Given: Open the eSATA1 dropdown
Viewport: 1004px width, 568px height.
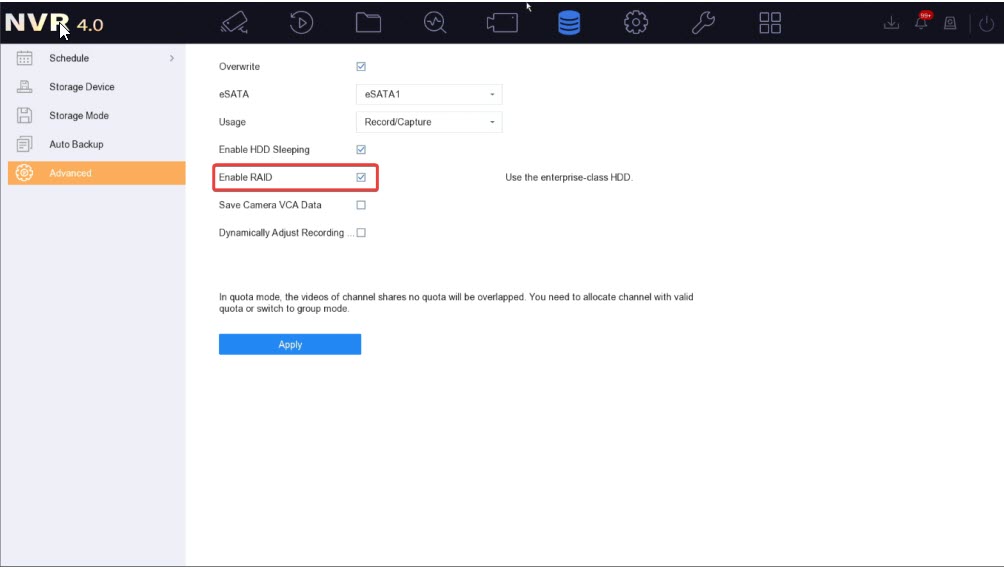Looking at the screenshot, I should 429,95.
